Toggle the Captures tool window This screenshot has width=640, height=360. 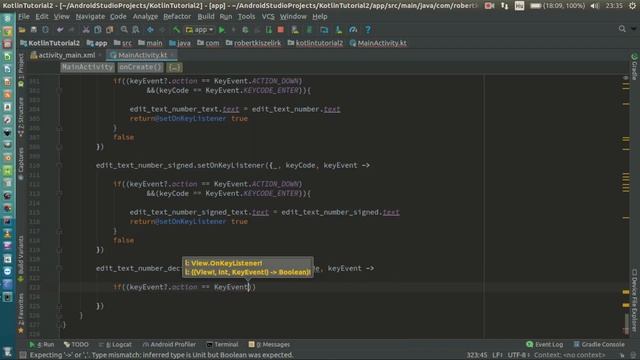(21, 164)
